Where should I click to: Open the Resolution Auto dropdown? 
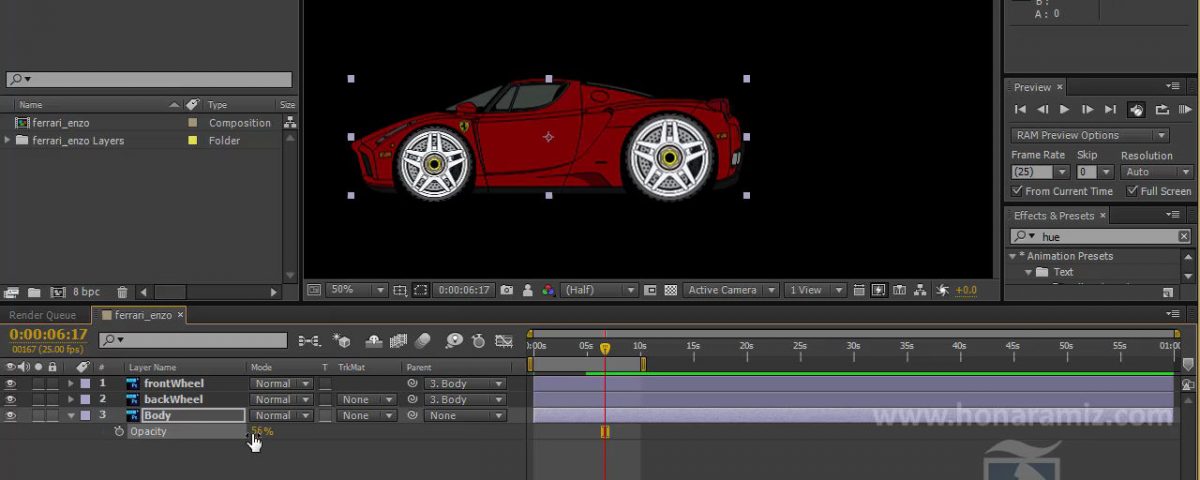(x=1157, y=172)
